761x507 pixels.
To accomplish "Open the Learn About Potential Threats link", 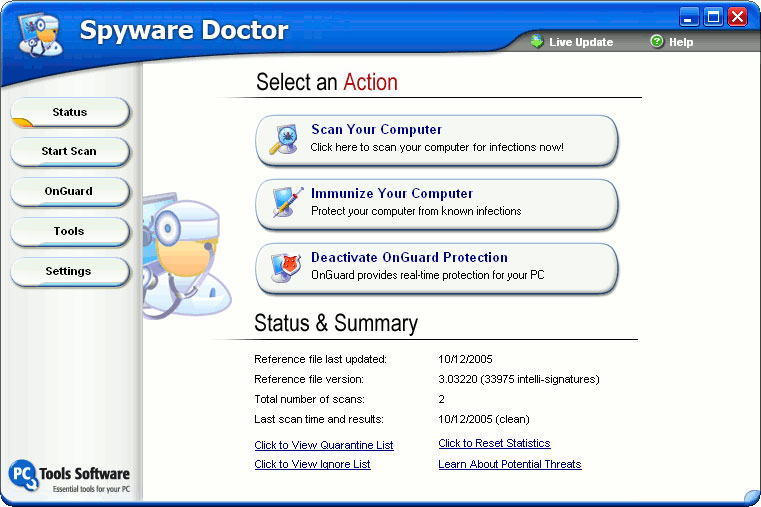I will coord(509,464).
